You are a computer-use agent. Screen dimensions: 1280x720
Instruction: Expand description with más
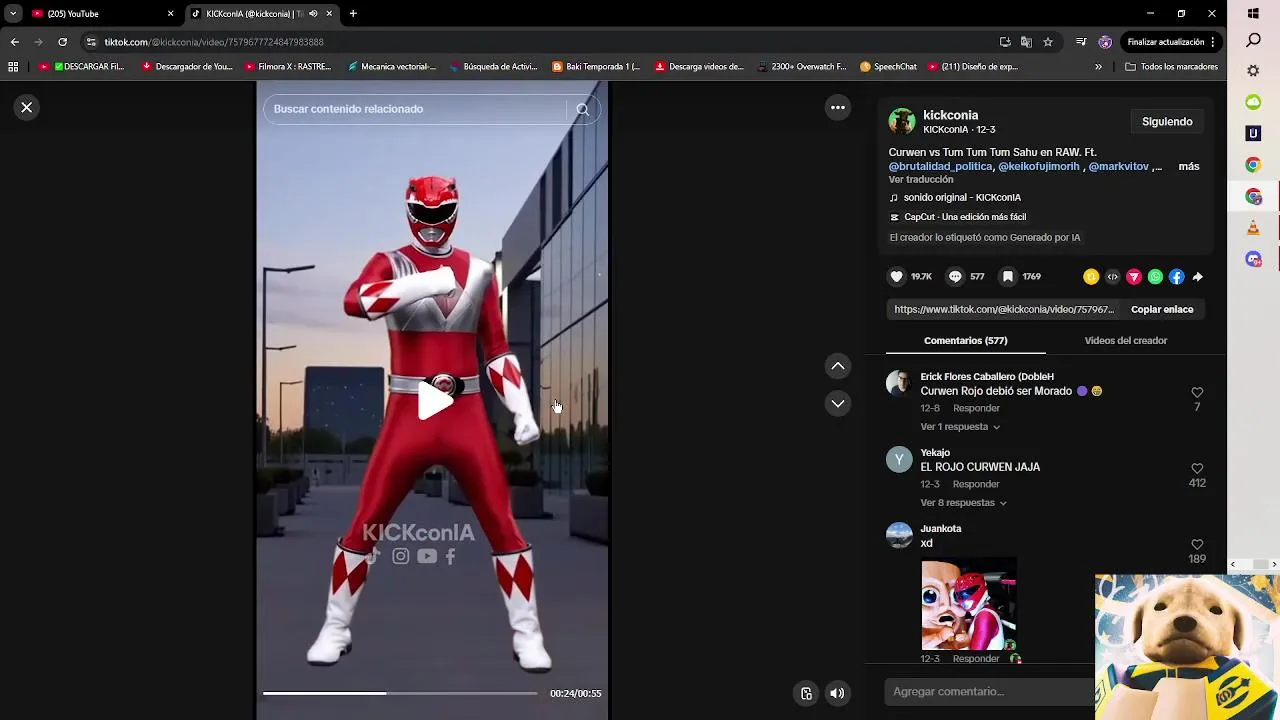(x=1188, y=166)
